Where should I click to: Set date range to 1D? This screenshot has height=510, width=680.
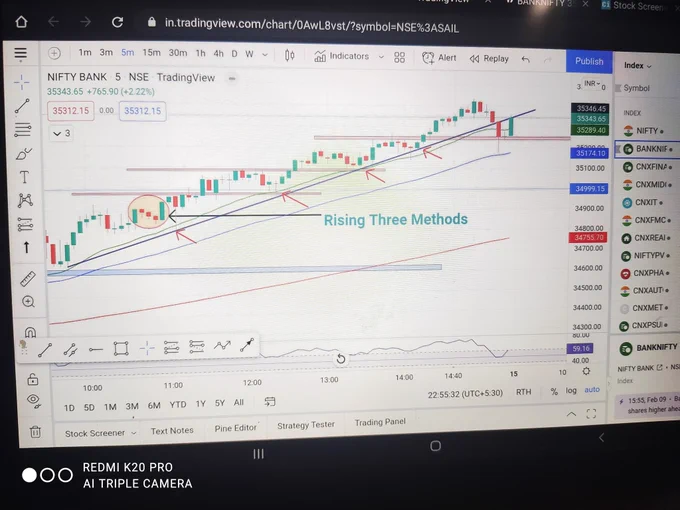[69, 408]
